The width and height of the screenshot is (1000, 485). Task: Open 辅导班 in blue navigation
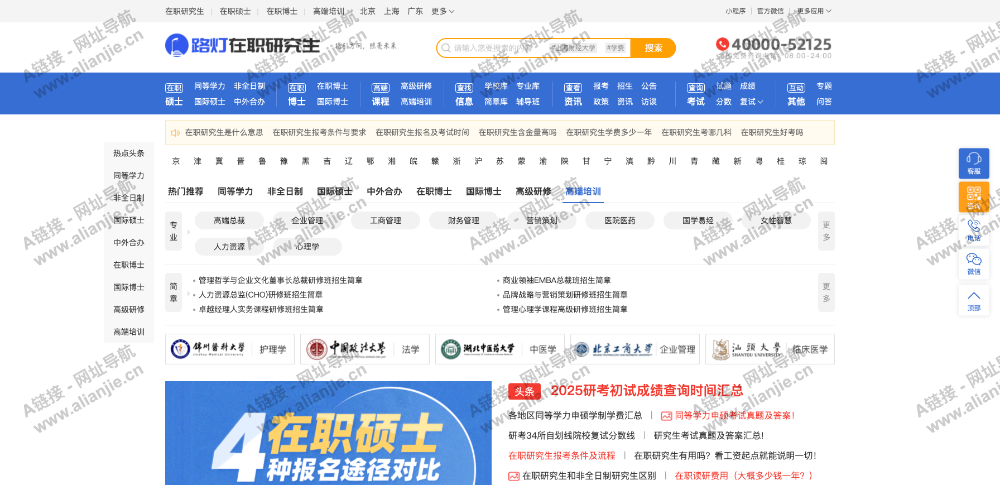[x=528, y=101]
